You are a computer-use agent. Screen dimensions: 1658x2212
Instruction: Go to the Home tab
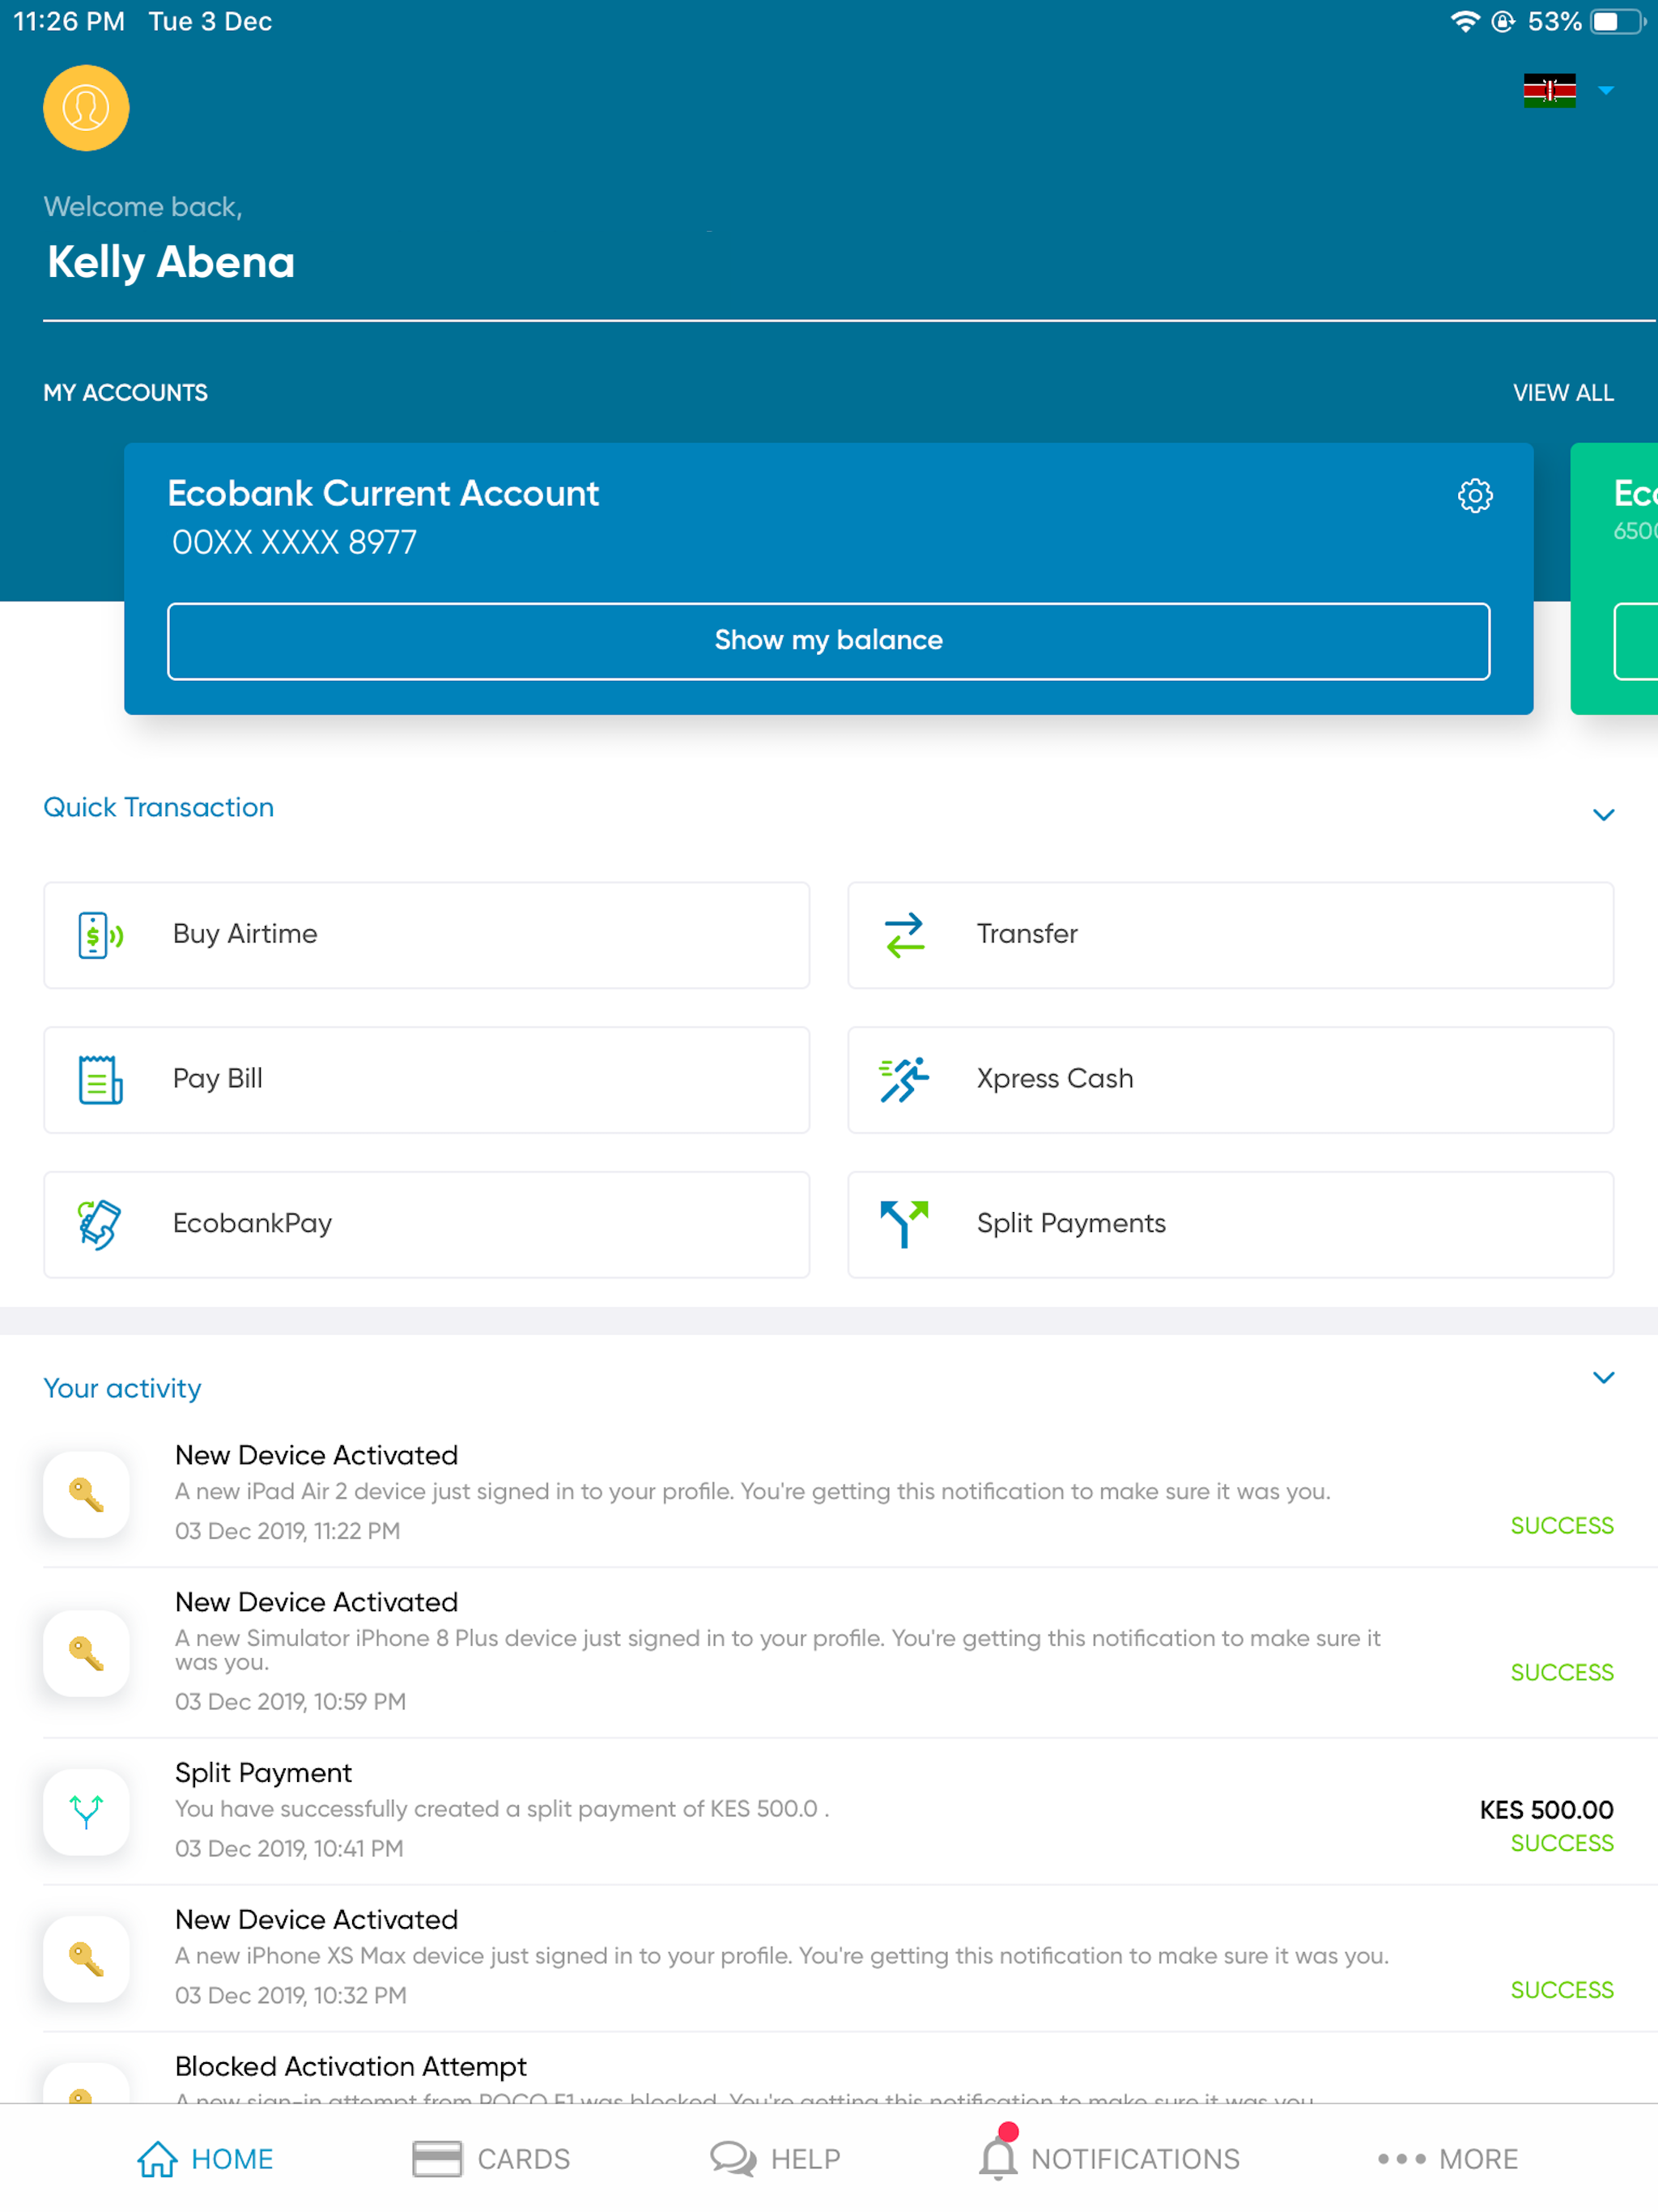[205, 2159]
